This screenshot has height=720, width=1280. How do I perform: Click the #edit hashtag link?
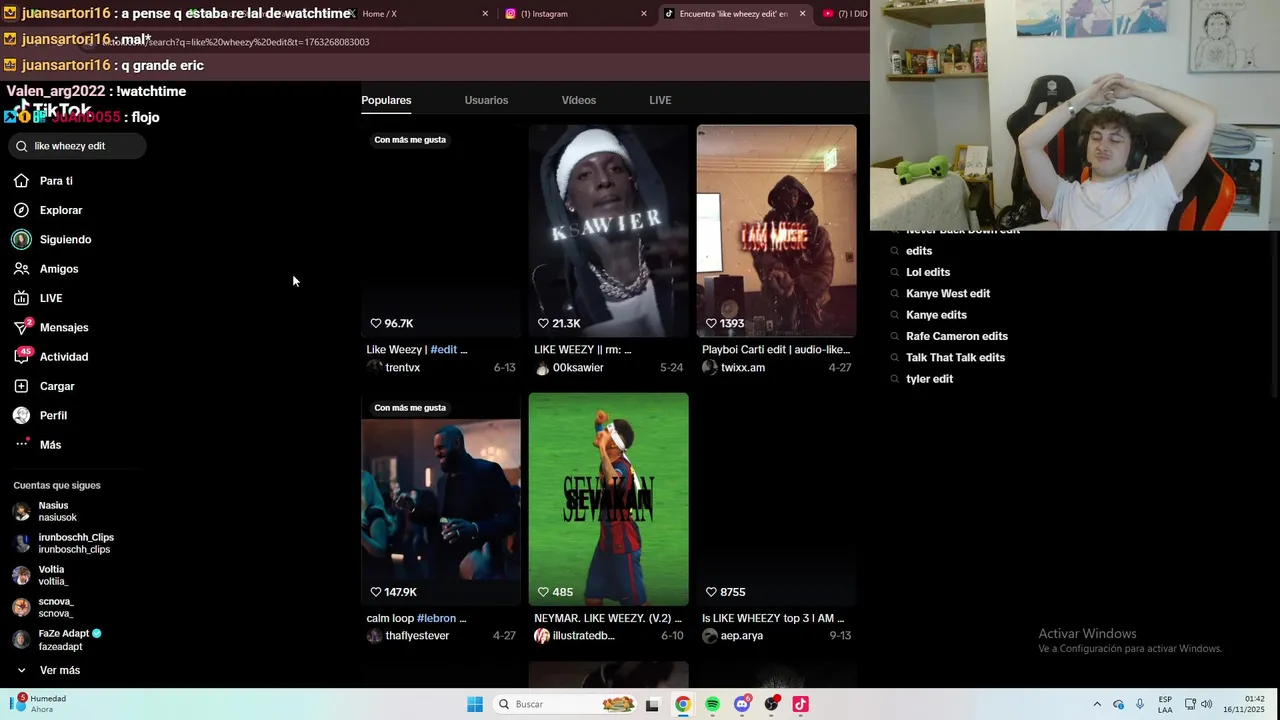coord(443,349)
